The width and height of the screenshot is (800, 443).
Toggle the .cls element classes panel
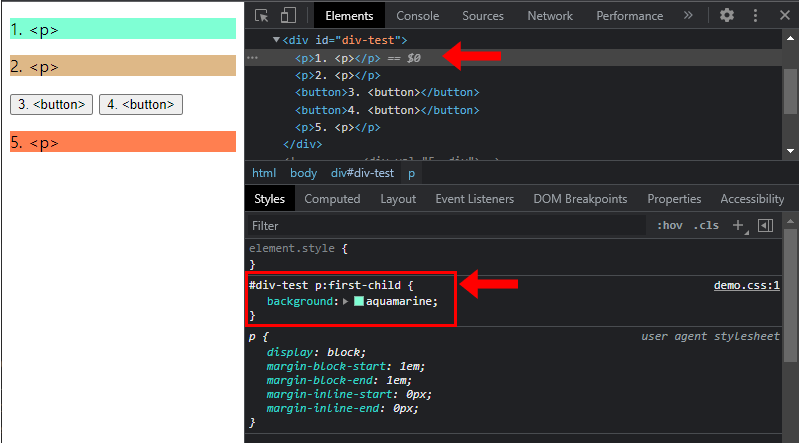click(x=706, y=225)
